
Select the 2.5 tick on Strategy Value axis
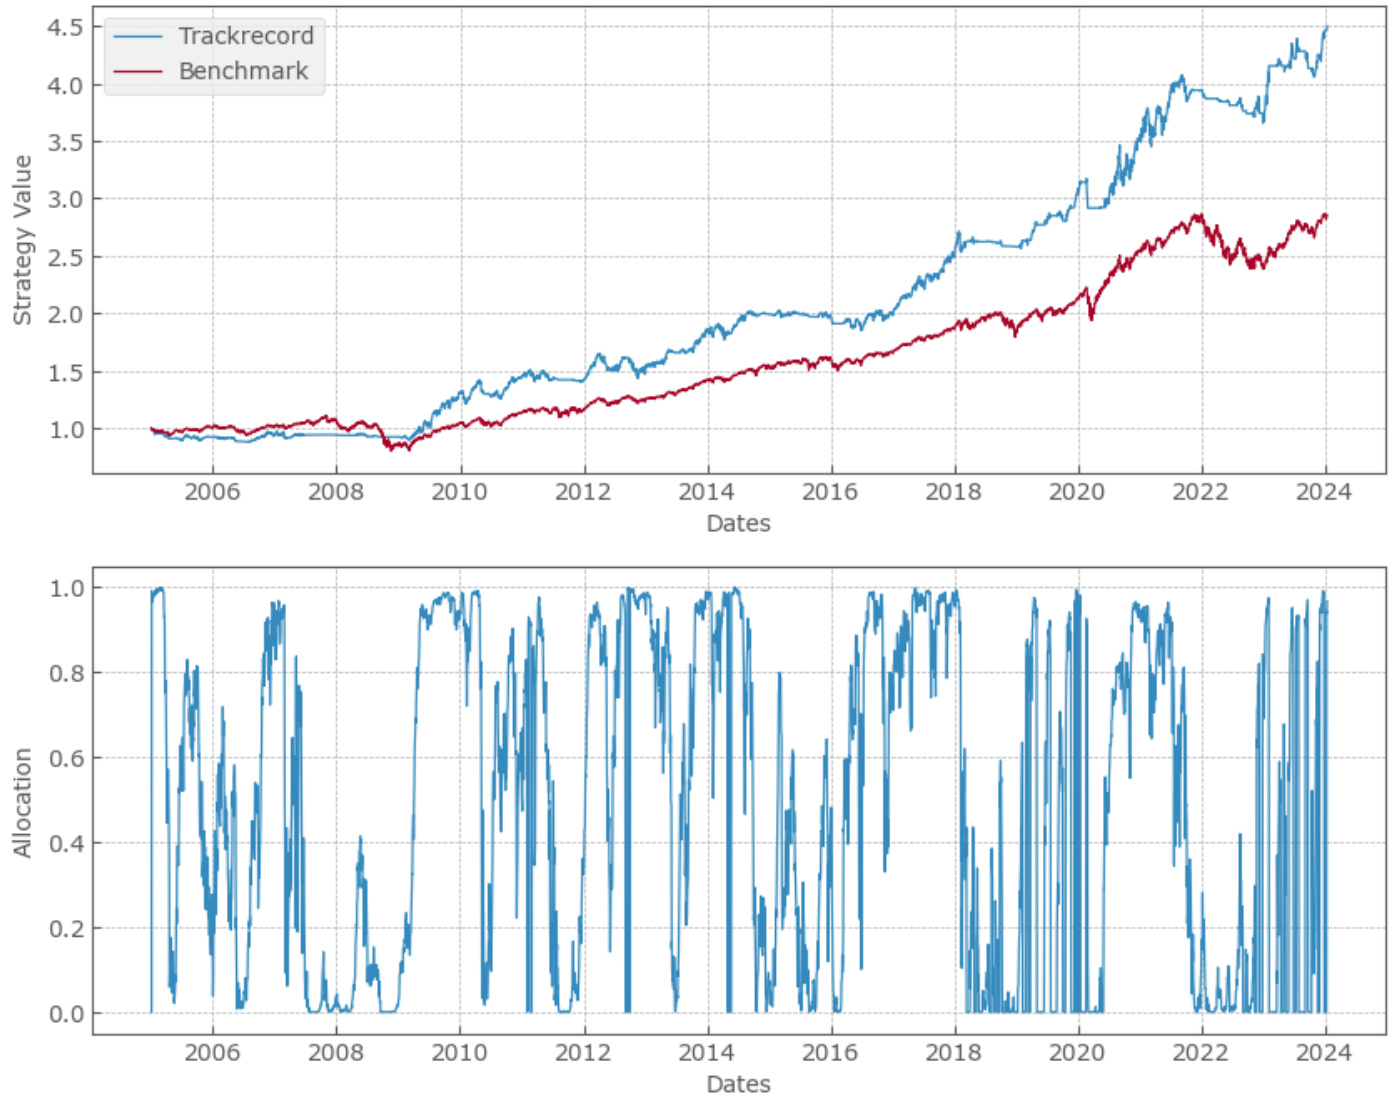click(x=65, y=257)
